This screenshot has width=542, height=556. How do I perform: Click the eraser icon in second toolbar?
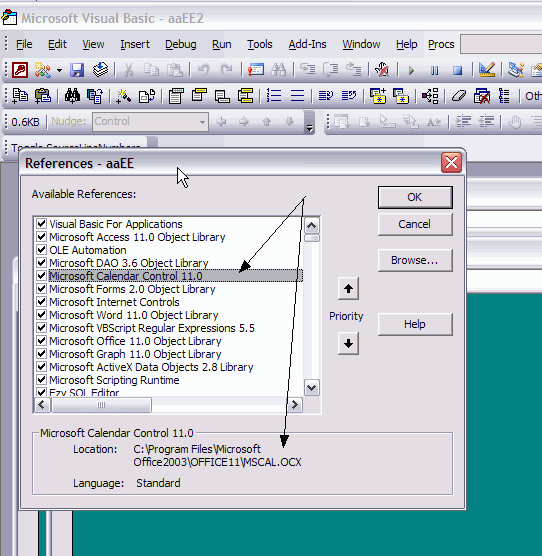(459, 96)
